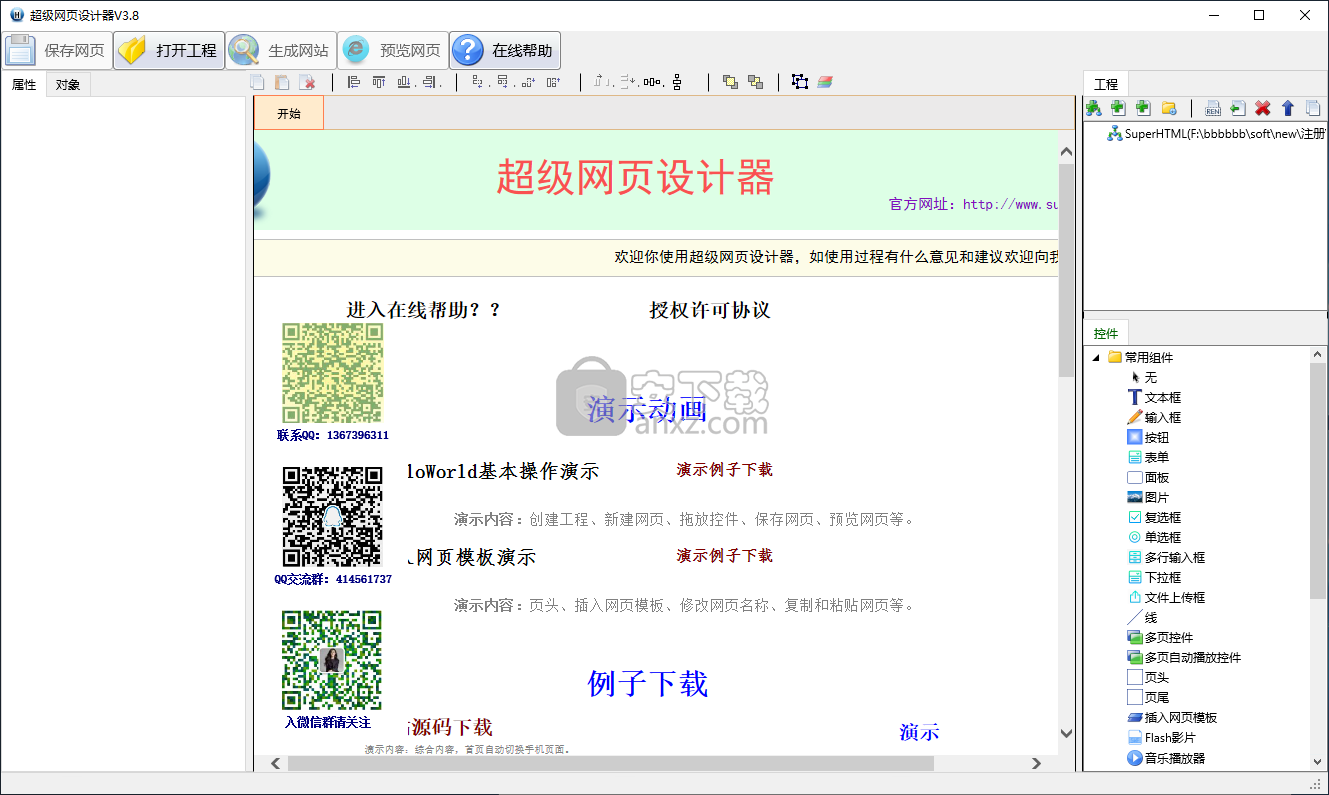The height and width of the screenshot is (795, 1329).
Task: Generate the site via 生成网站
Action: [x=280, y=50]
